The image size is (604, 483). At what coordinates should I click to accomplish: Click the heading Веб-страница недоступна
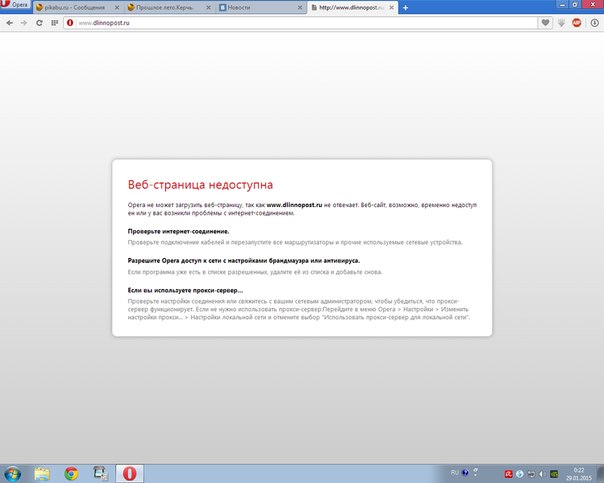tap(200, 184)
